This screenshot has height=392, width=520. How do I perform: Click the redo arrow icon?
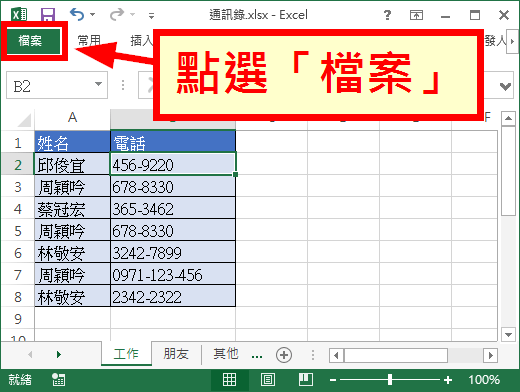[x=117, y=14]
